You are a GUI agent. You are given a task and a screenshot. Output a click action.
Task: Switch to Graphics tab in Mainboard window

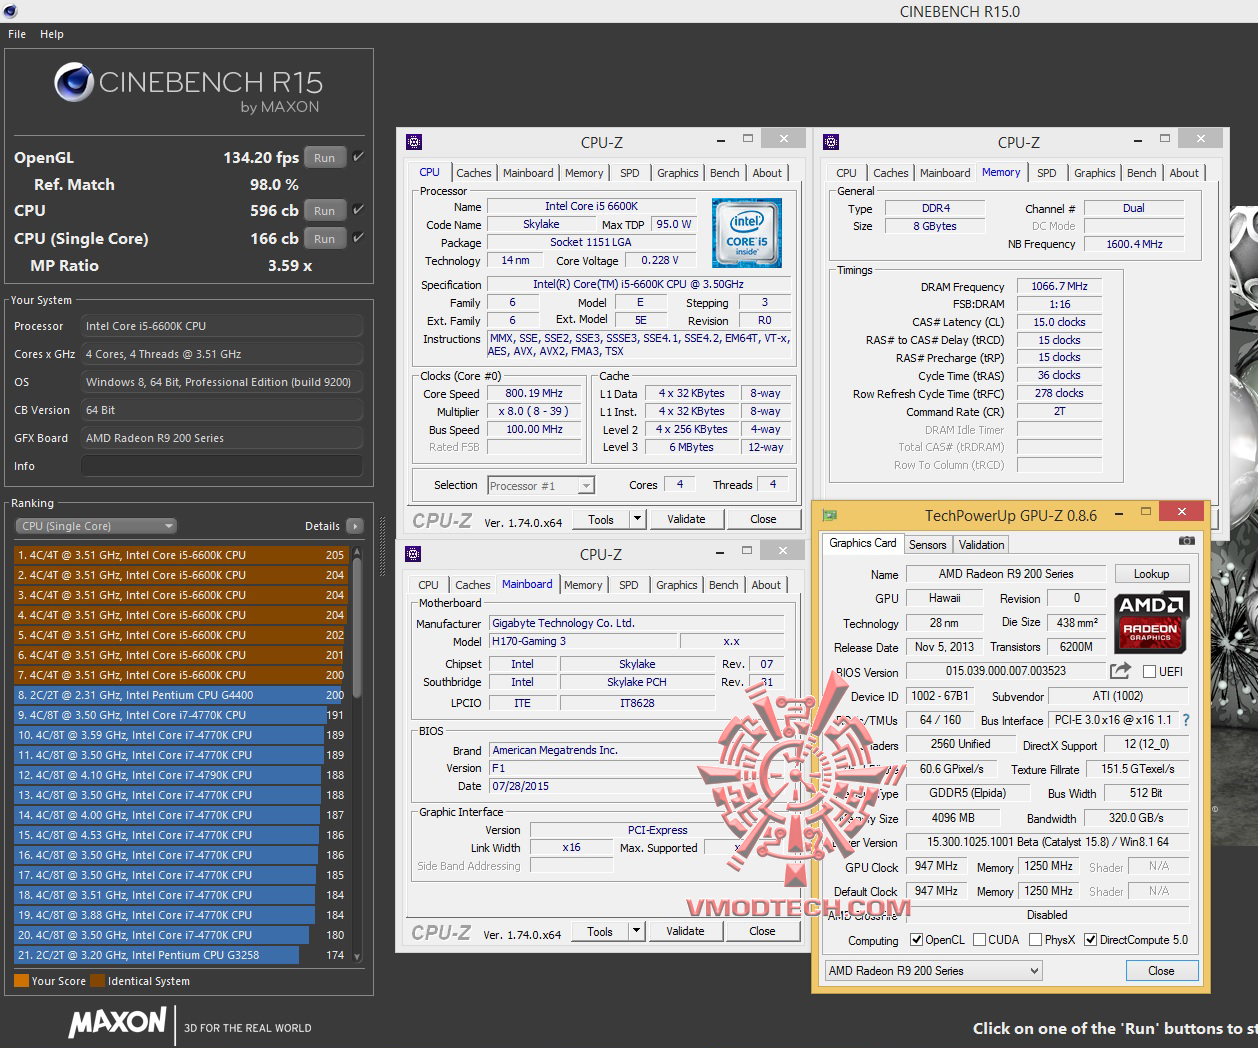(677, 585)
